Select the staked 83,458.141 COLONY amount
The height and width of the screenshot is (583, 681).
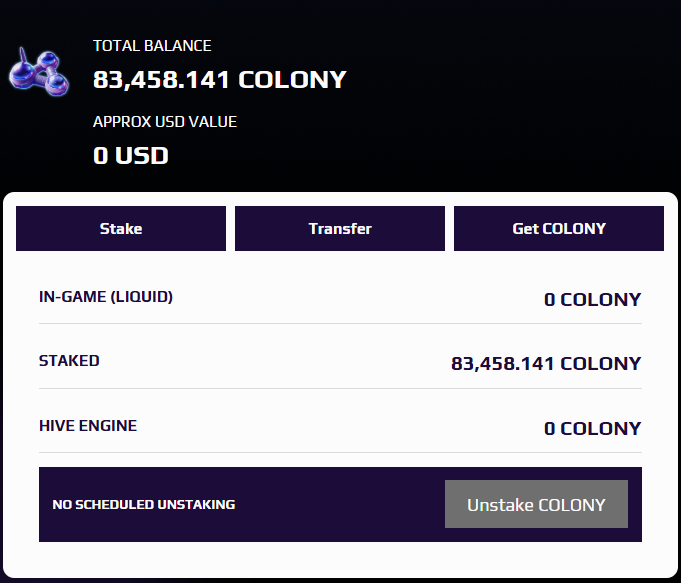546,364
